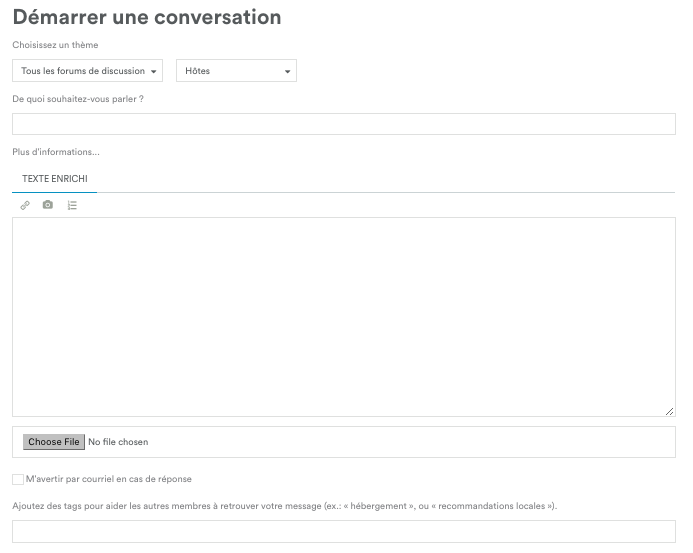The width and height of the screenshot is (693, 553).
Task: Click the insert link icon
Action: [x=25, y=205]
